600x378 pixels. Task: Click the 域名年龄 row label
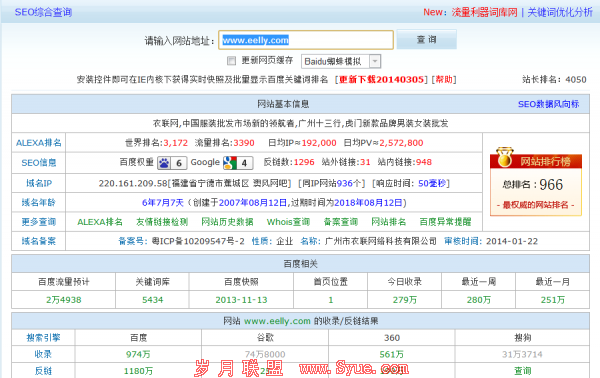[x=39, y=202]
